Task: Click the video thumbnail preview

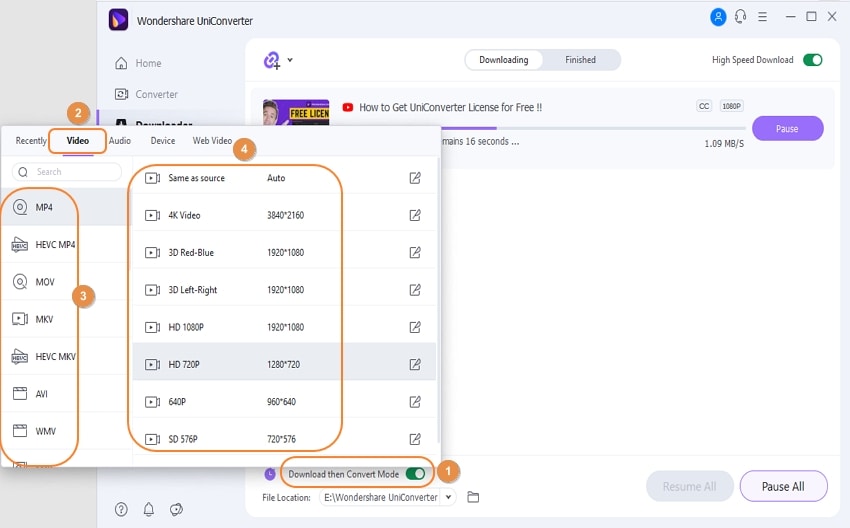Action: point(296,112)
